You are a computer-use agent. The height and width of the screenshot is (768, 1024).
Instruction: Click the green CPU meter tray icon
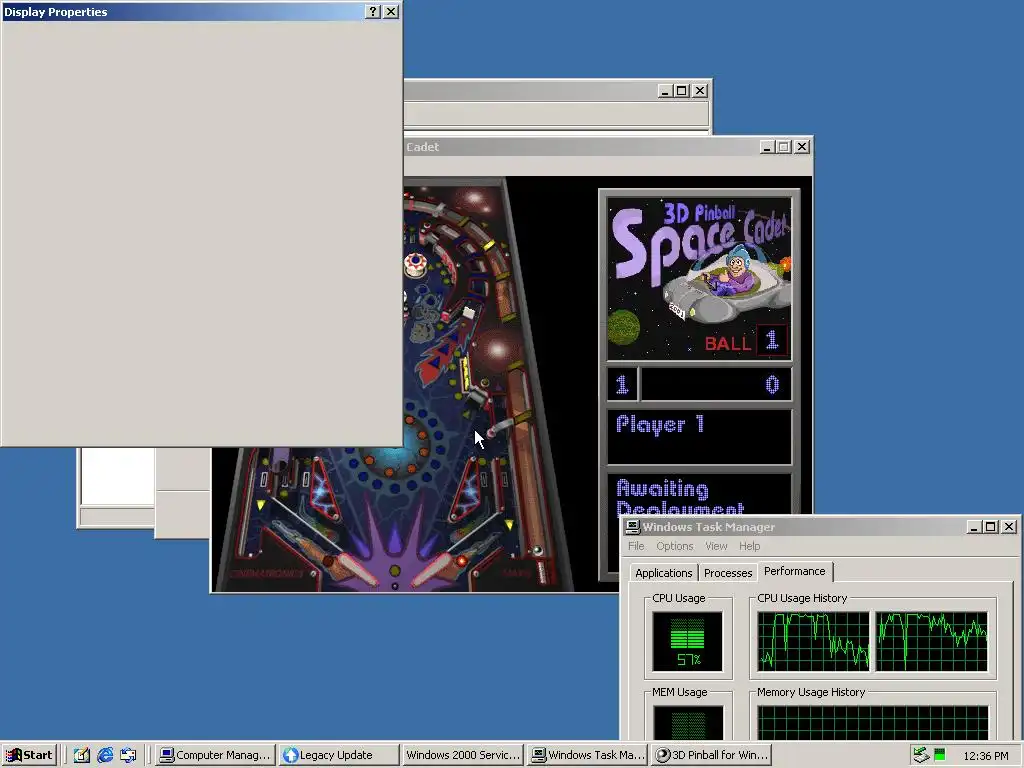940,755
